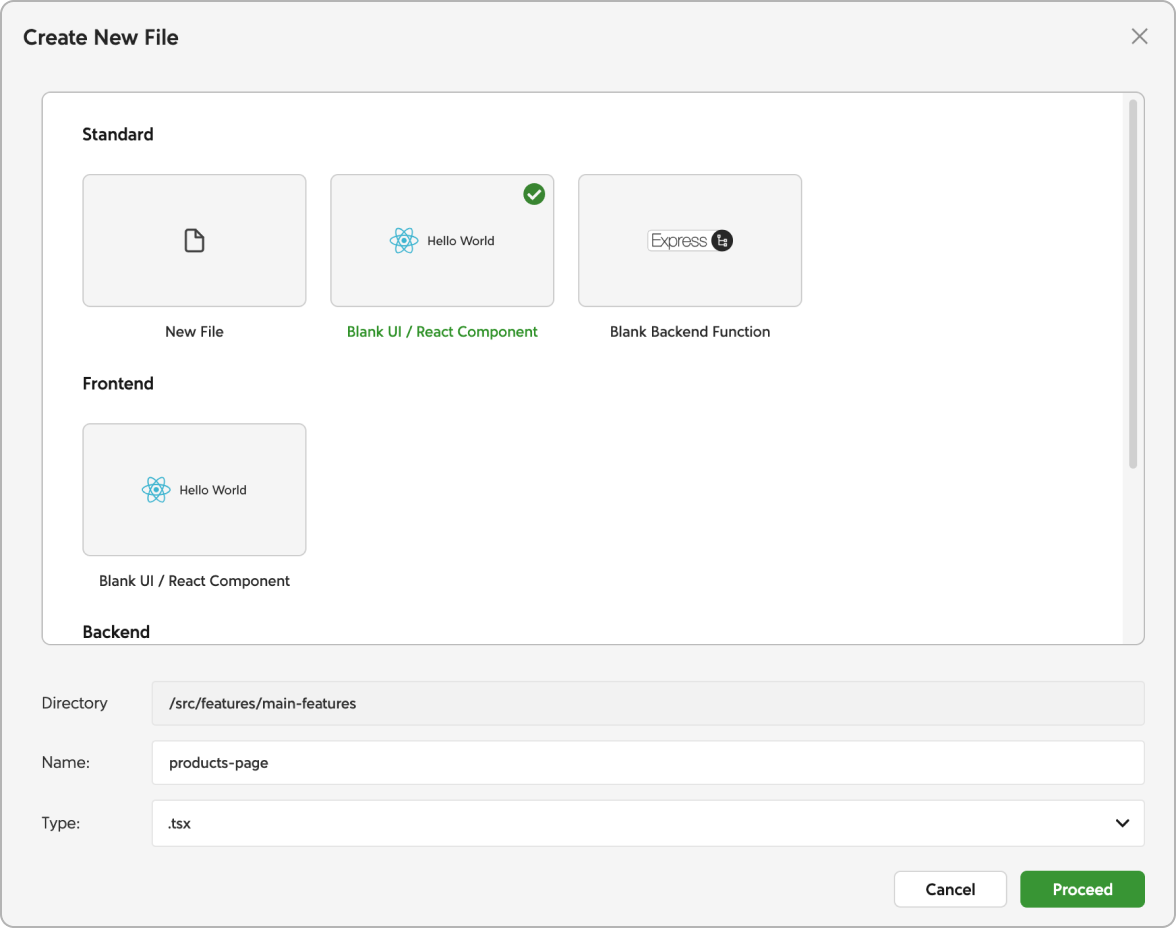Click the 'Frontend' section heading

(118, 383)
